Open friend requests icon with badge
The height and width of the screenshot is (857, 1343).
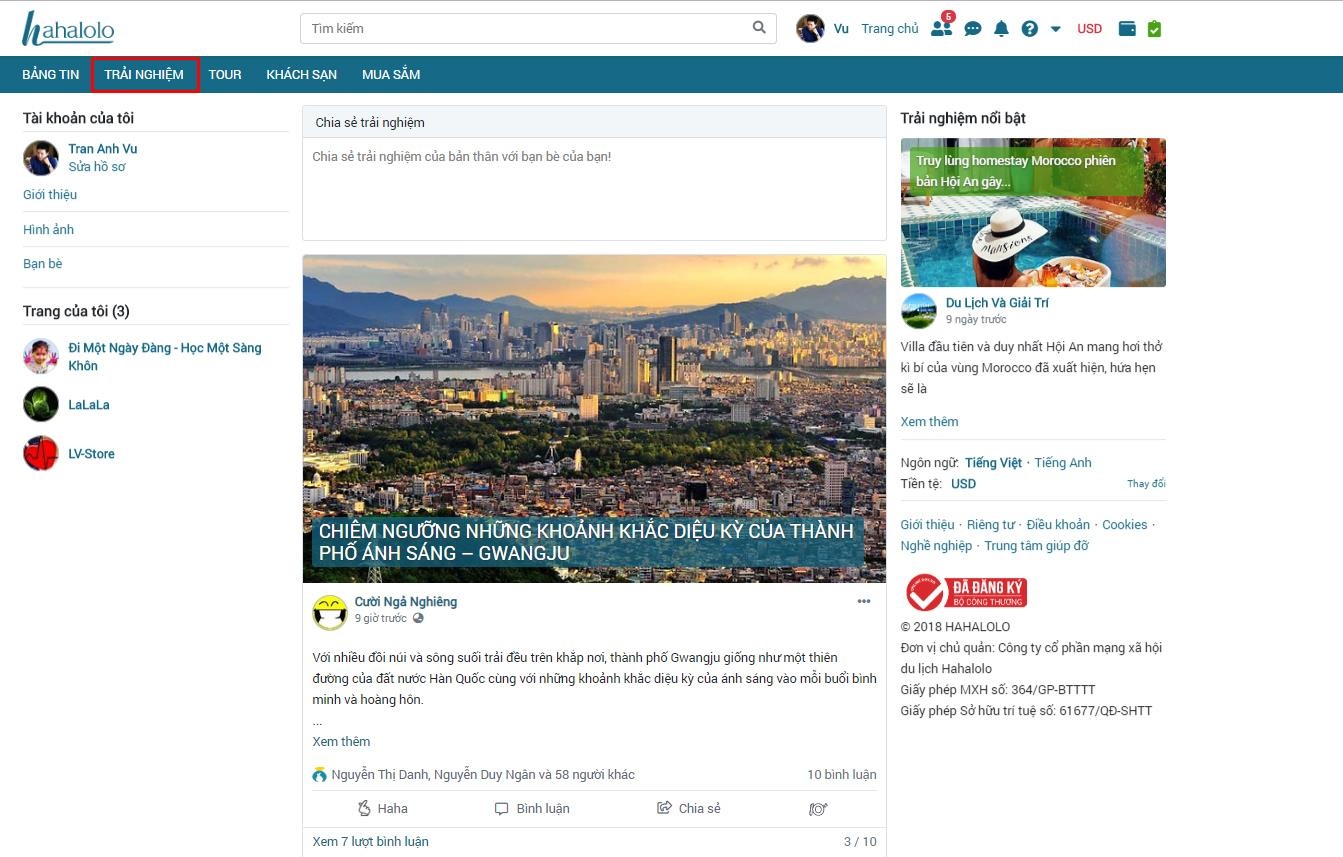click(x=941, y=28)
